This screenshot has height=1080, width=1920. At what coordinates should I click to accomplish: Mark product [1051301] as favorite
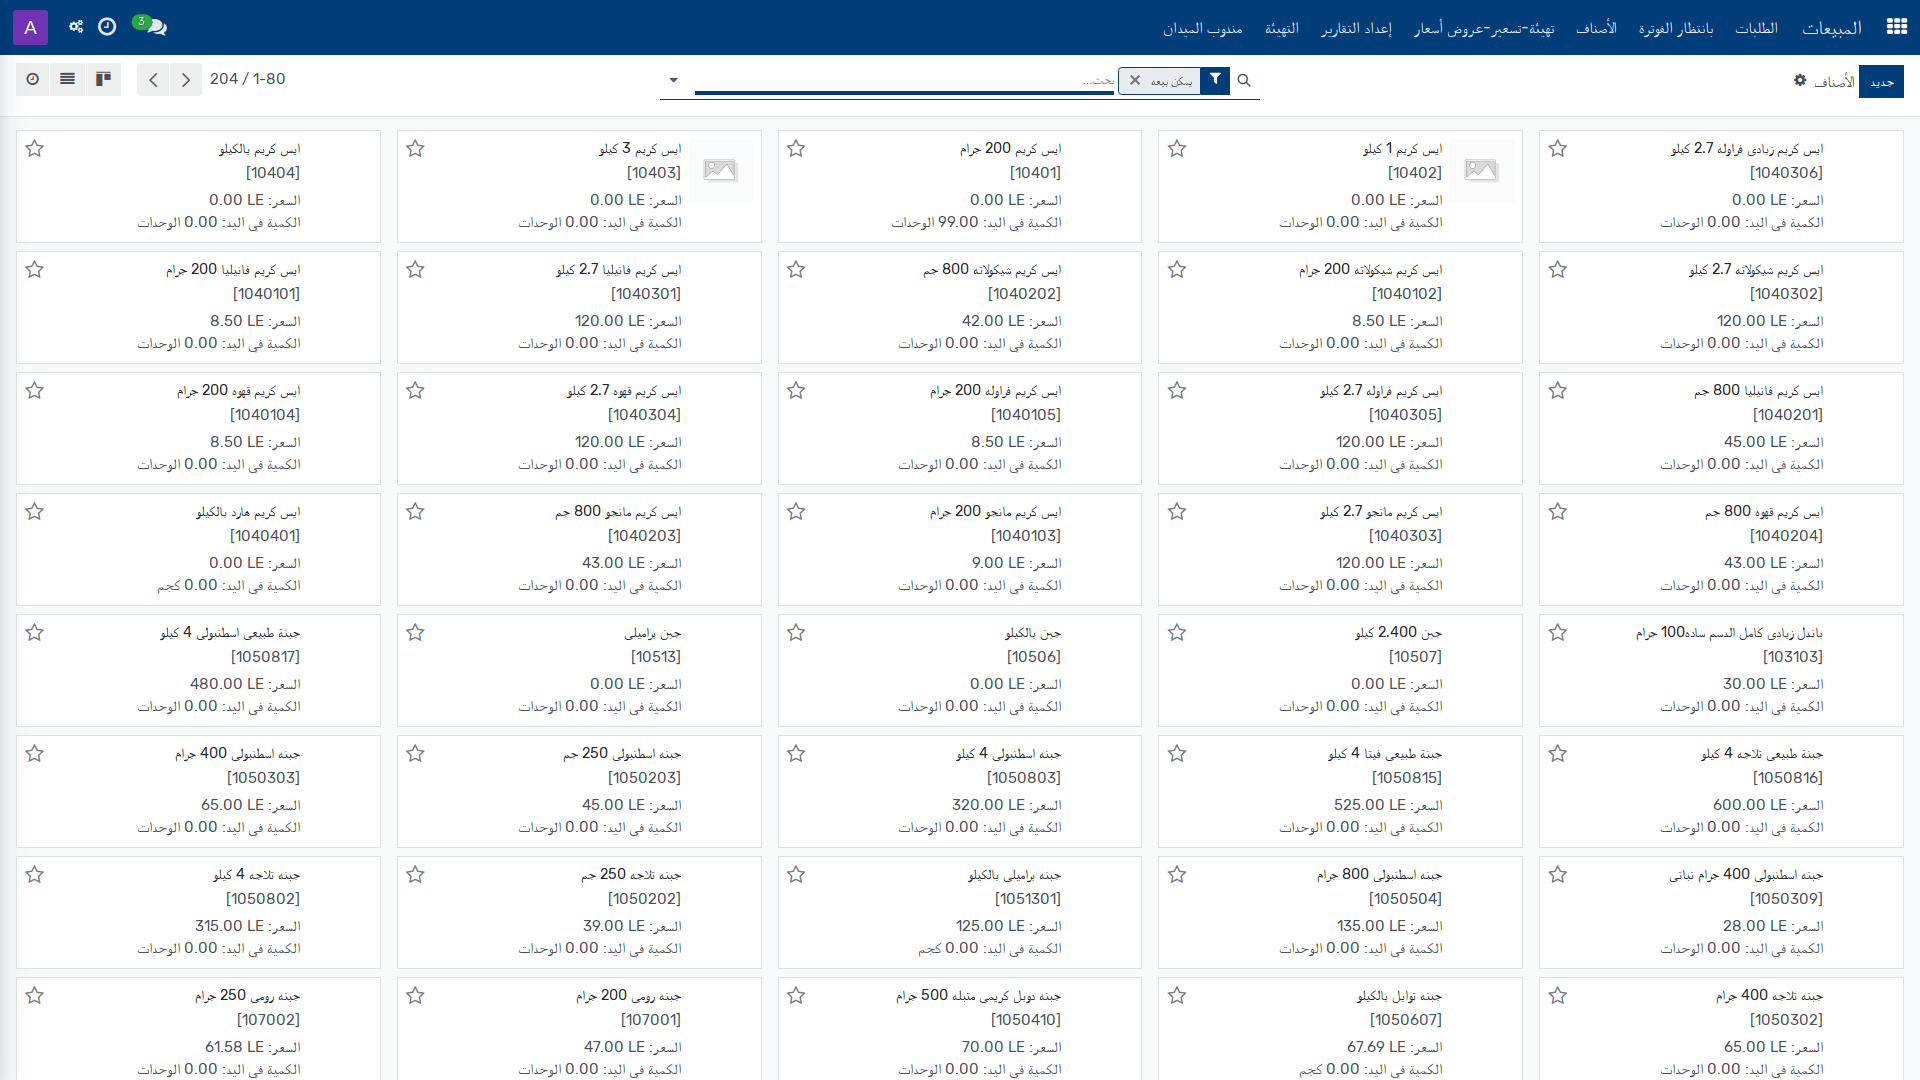pos(796,875)
